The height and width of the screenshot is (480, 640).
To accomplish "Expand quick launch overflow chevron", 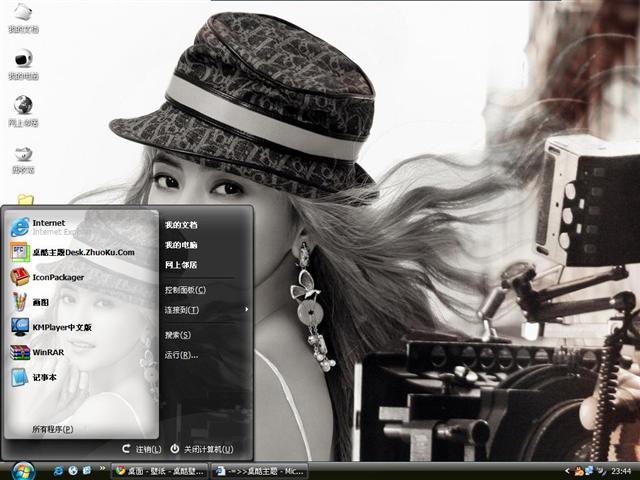I will (x=102, y=468).
